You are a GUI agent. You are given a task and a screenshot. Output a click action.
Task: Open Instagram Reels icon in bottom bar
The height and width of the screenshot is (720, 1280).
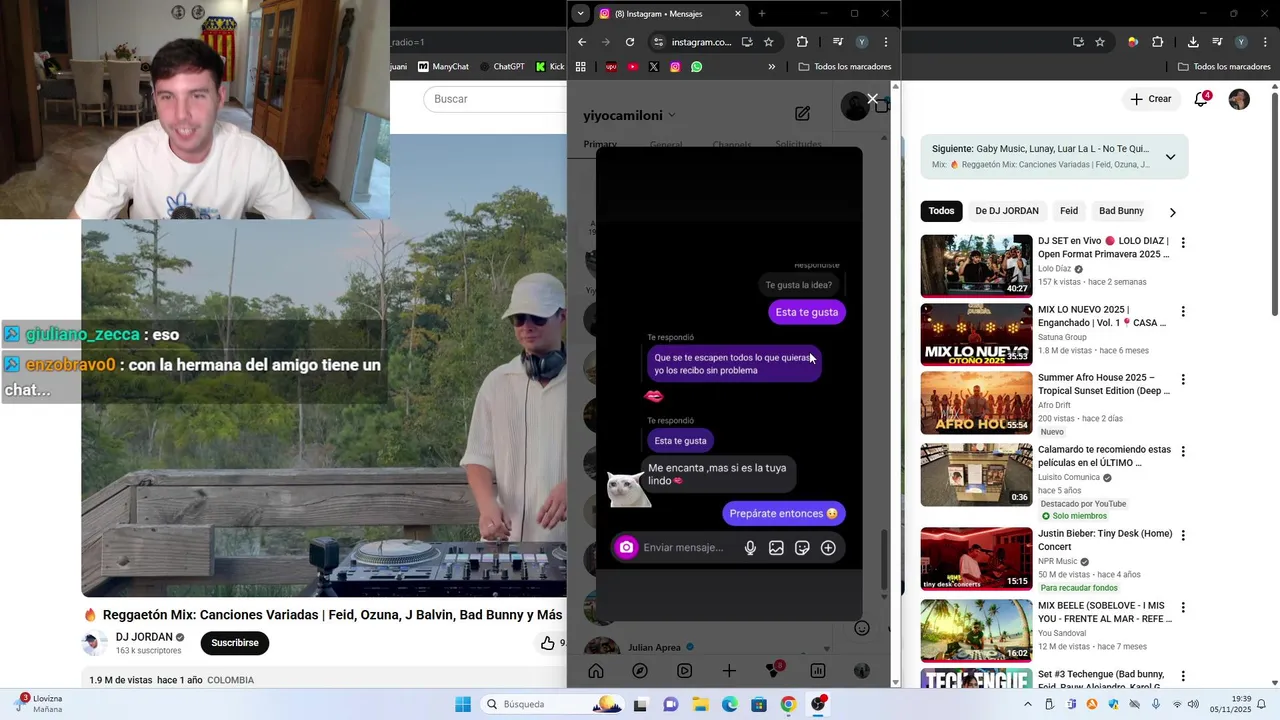[684, 671]
